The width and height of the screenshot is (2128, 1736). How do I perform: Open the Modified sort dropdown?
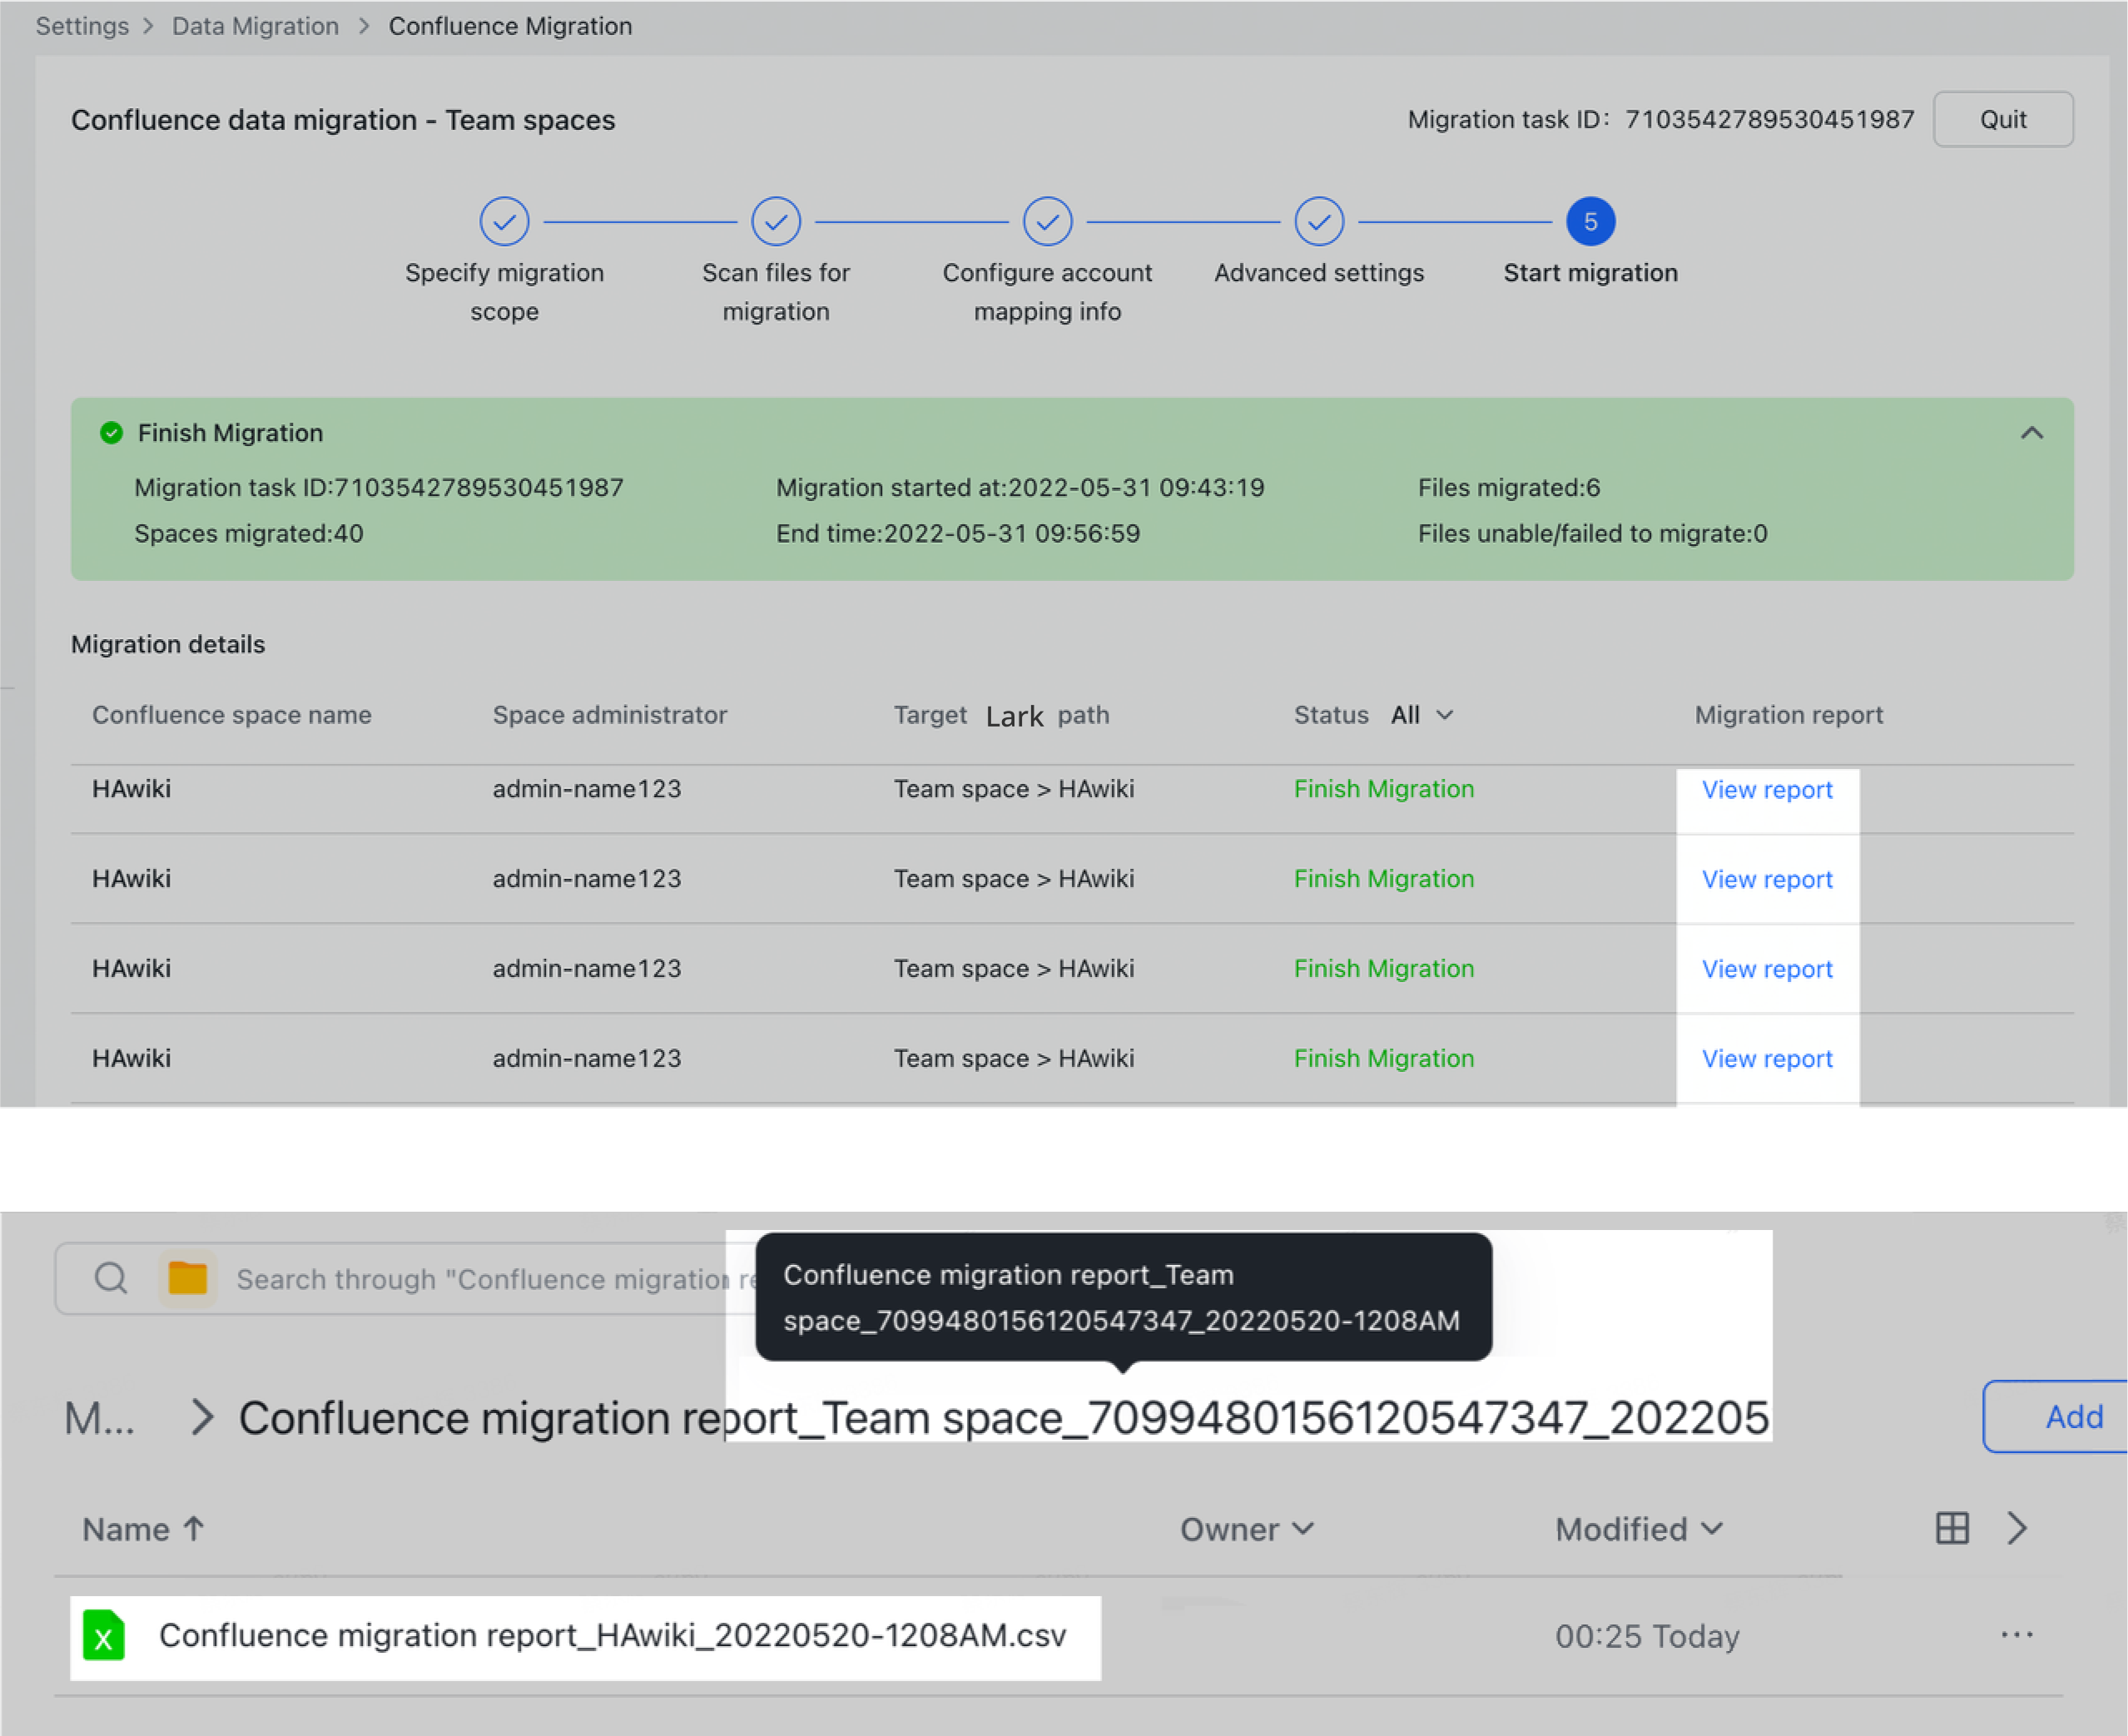click(x=1638, y=1529)
